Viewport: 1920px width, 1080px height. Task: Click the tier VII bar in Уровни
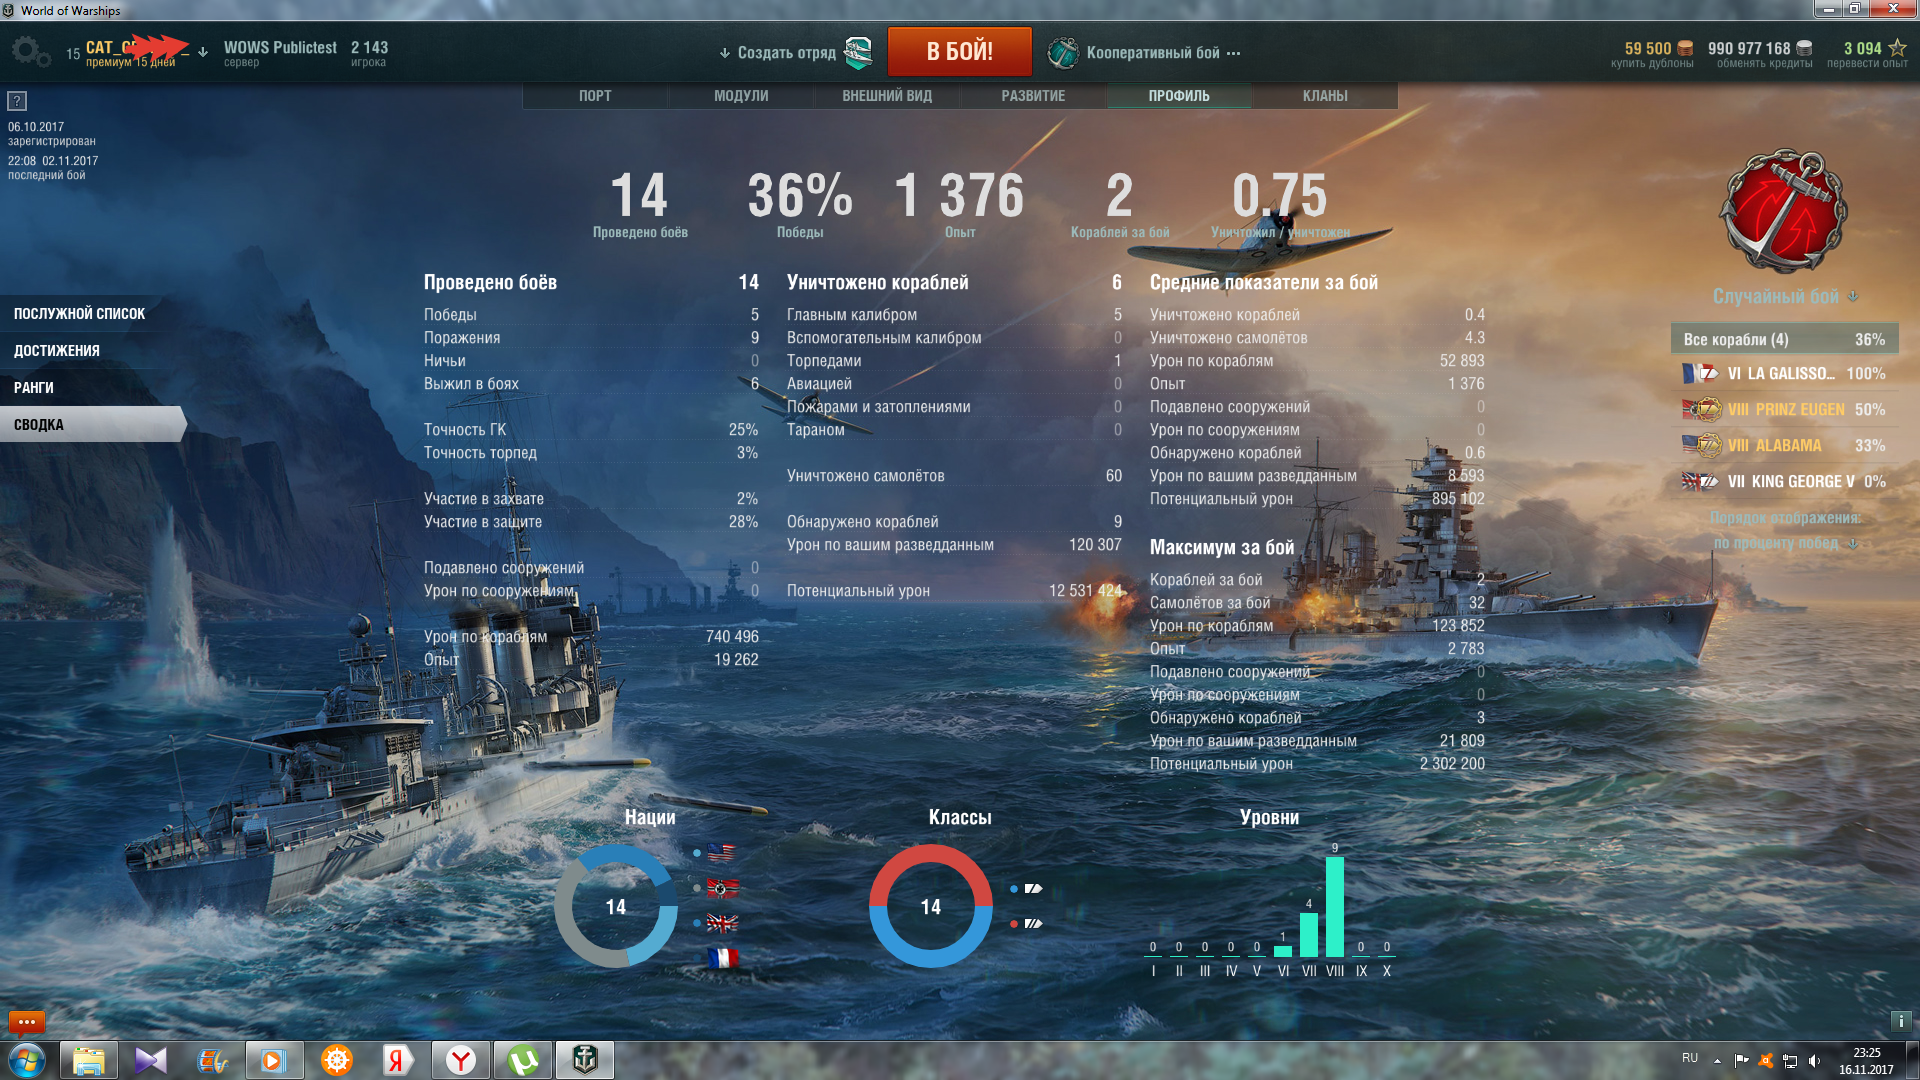click(x=1309, y=935)
